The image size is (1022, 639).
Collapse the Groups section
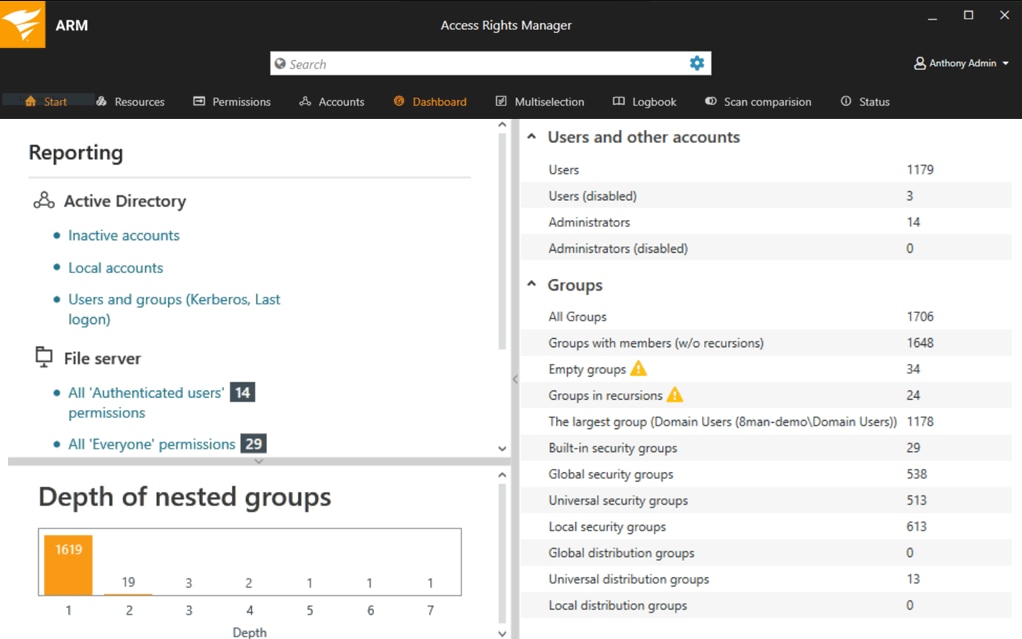(x=532, y=285)
